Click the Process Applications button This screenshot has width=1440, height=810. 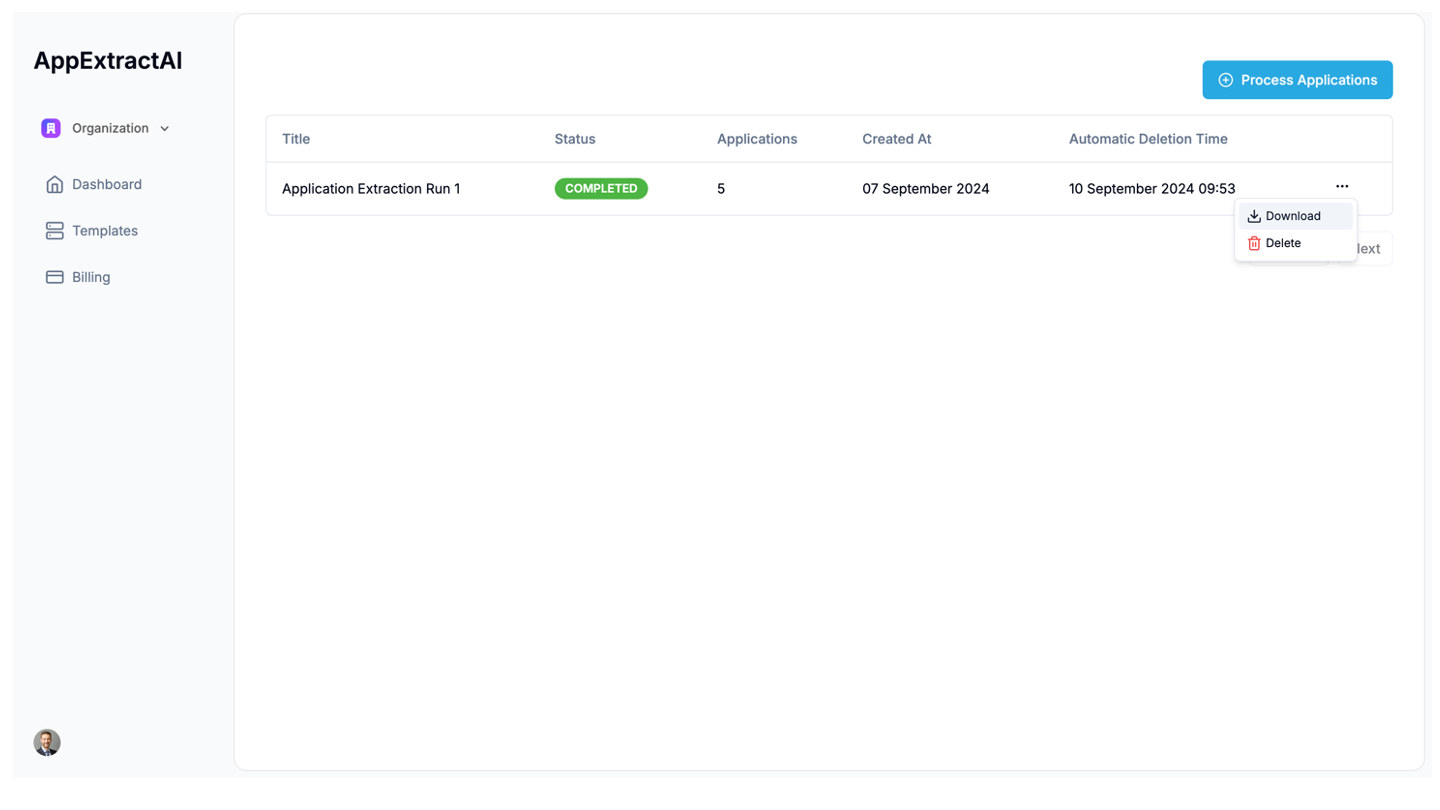pos(1297,80)
